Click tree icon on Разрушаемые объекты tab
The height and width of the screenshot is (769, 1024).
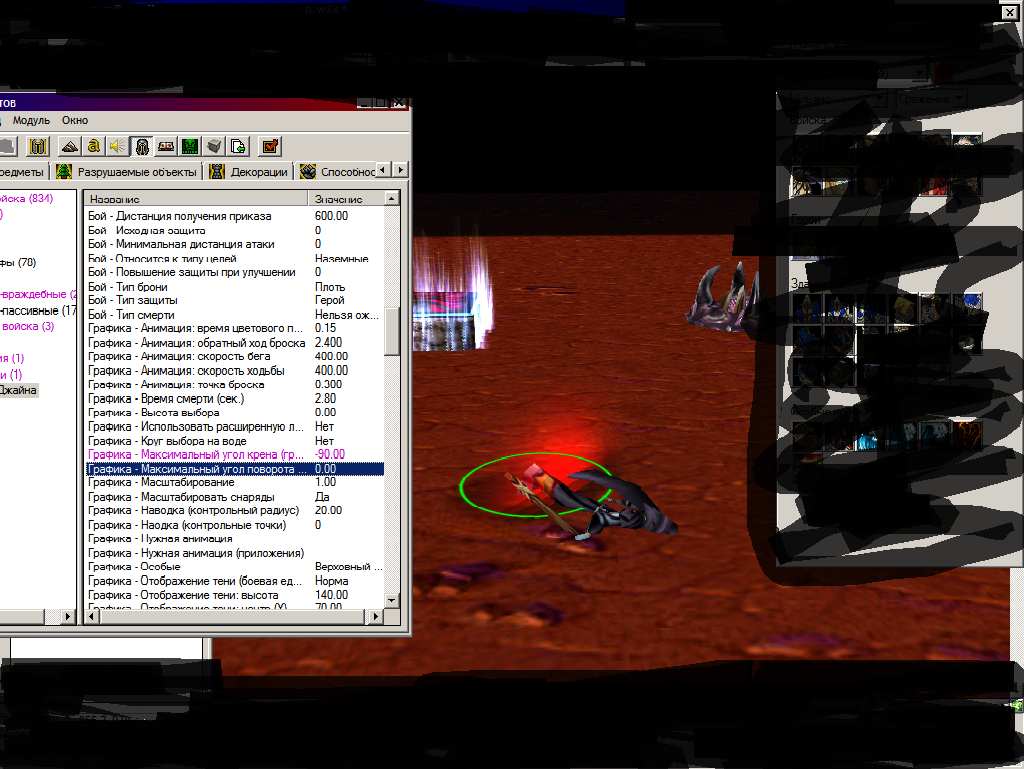tap(64, 171)
